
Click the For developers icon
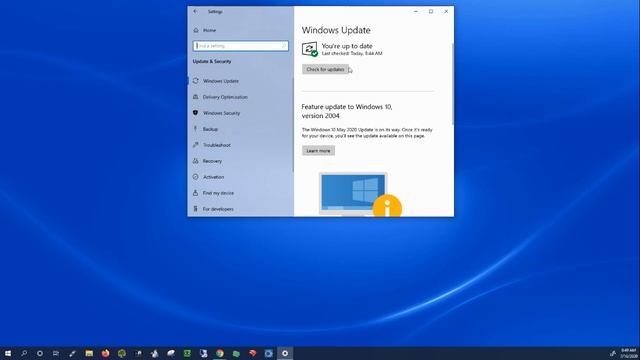196,209
